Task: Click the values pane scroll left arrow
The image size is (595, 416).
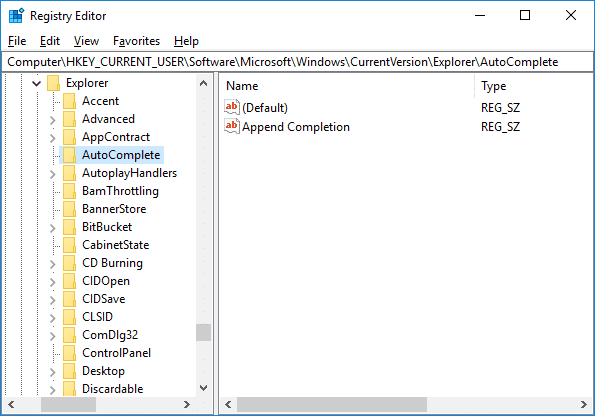Action: [228, 405]
